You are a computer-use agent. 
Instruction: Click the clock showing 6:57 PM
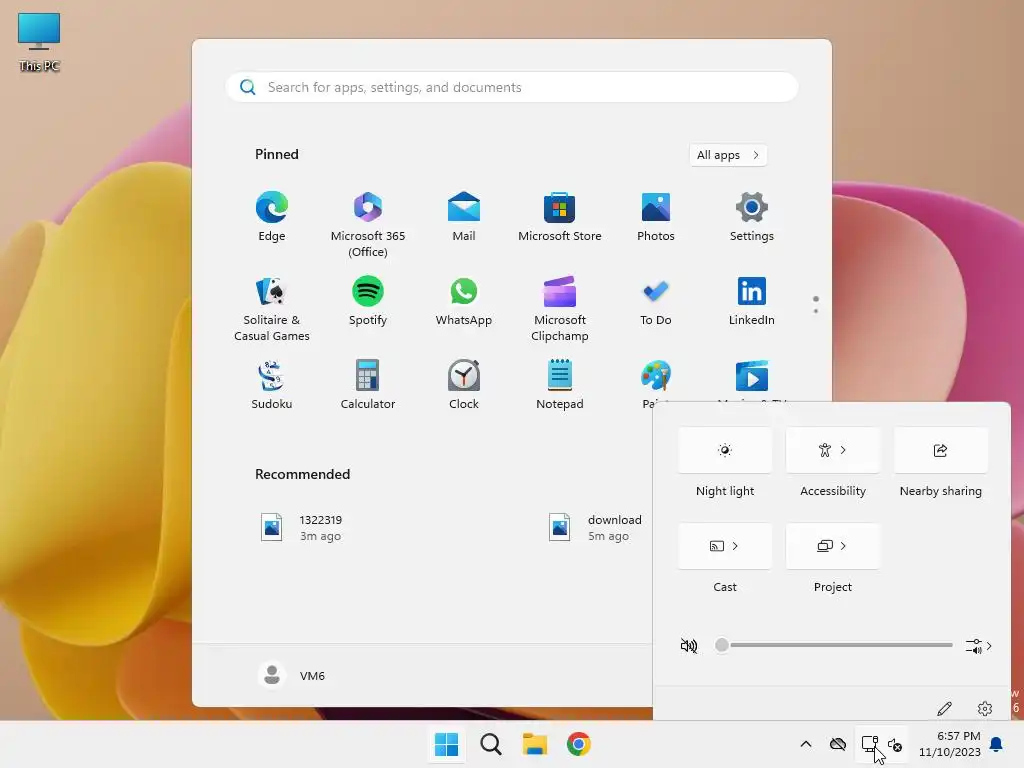(x=950, y=744)
